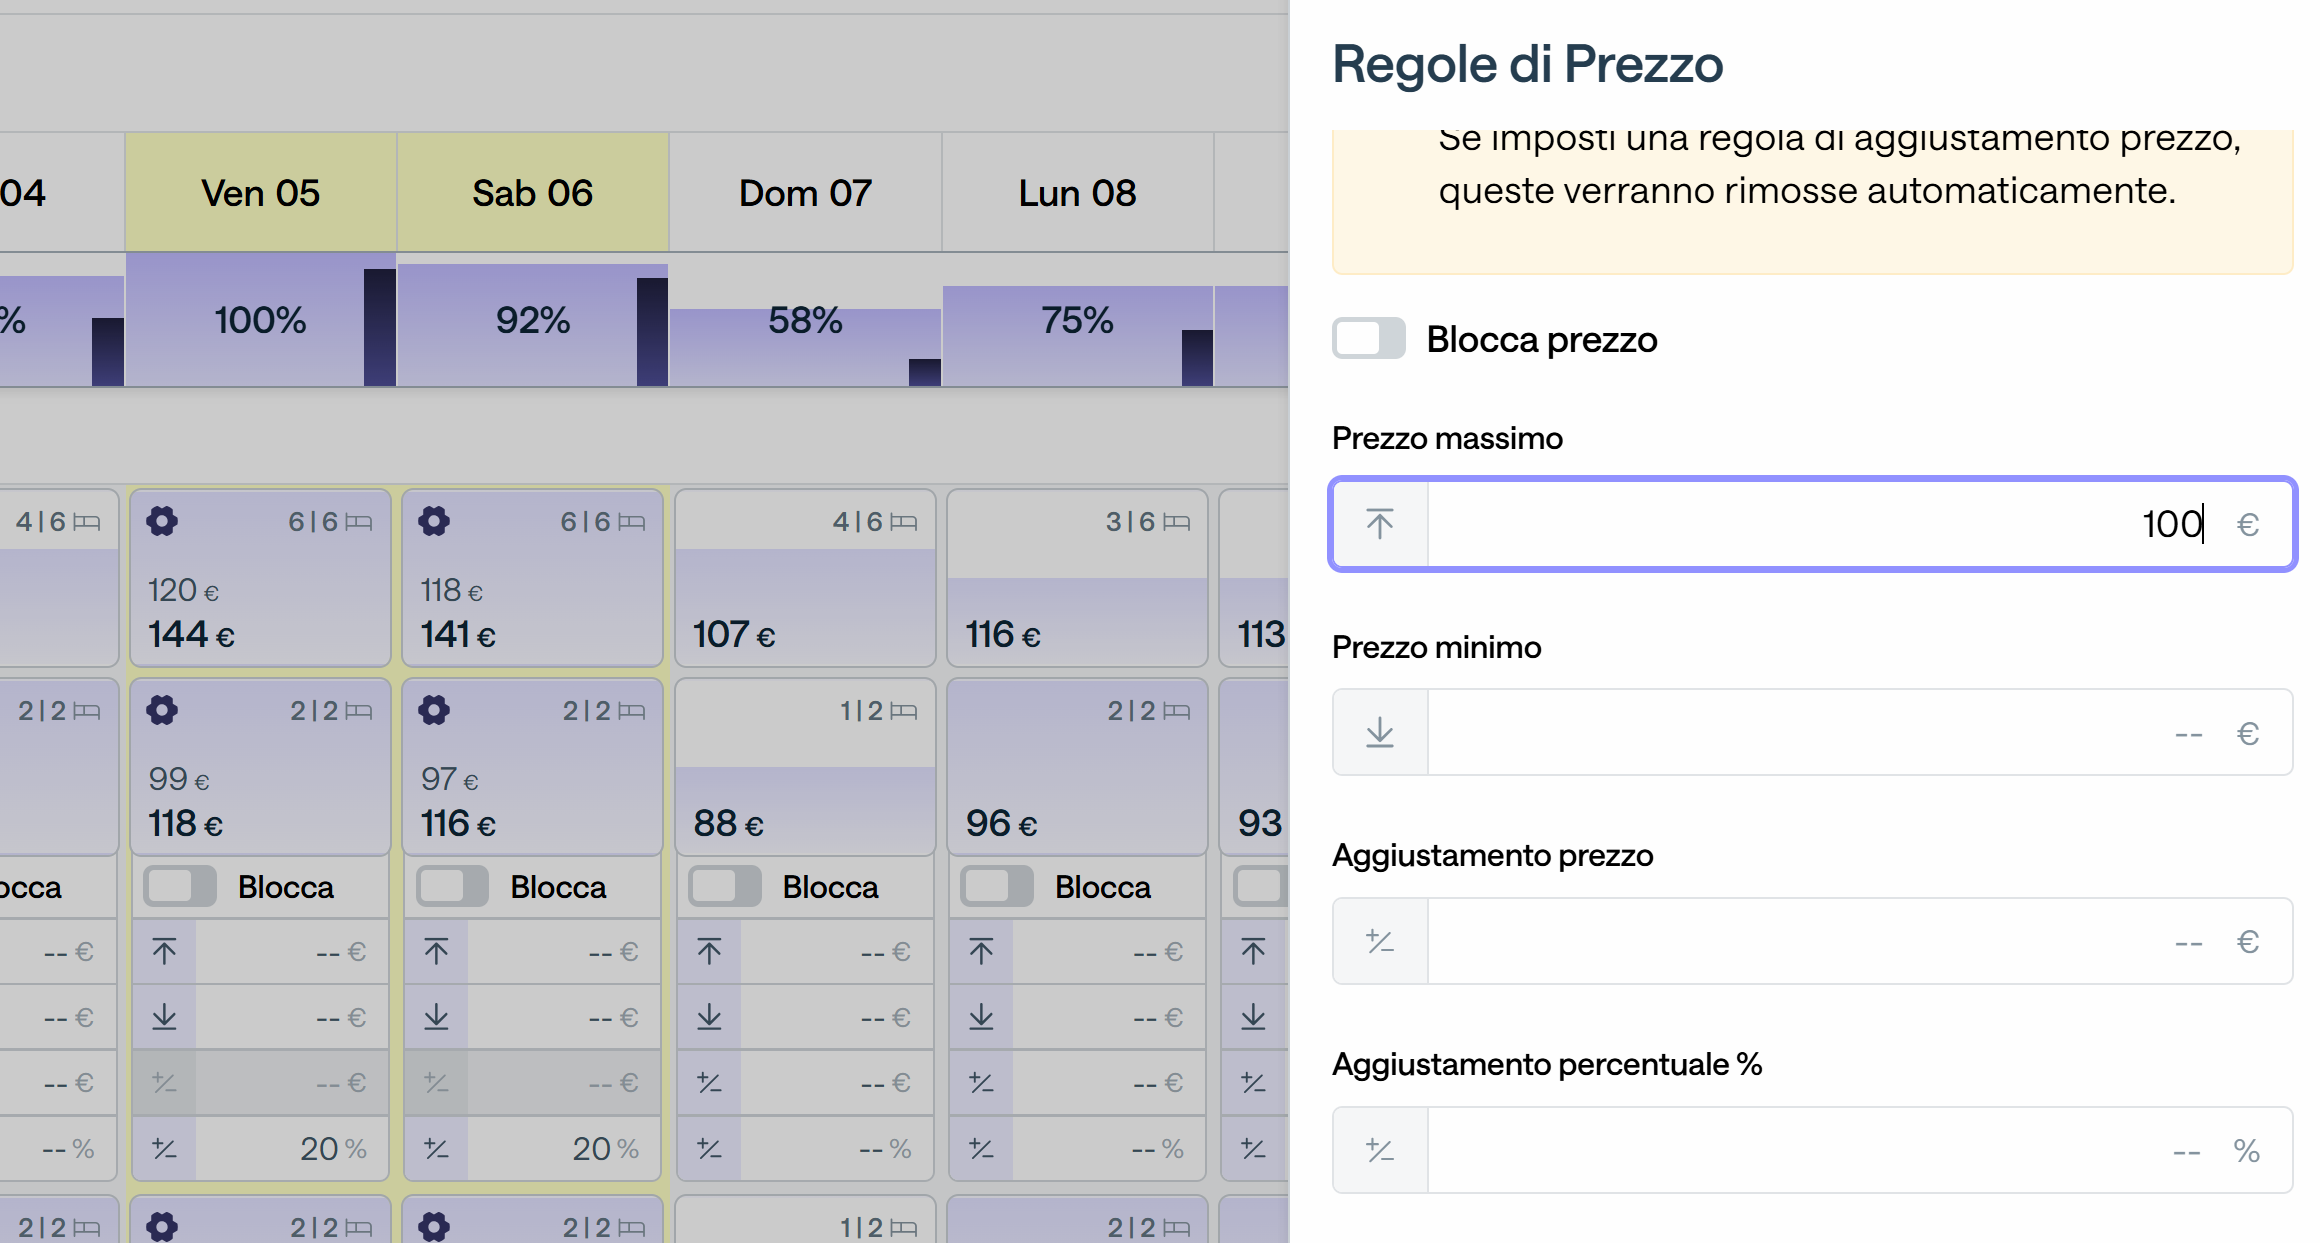2320x1243 pixels.
Task: Click plus-minus icon in Aggiustamento percentuale field
Action: [x=1380, y=1150]
